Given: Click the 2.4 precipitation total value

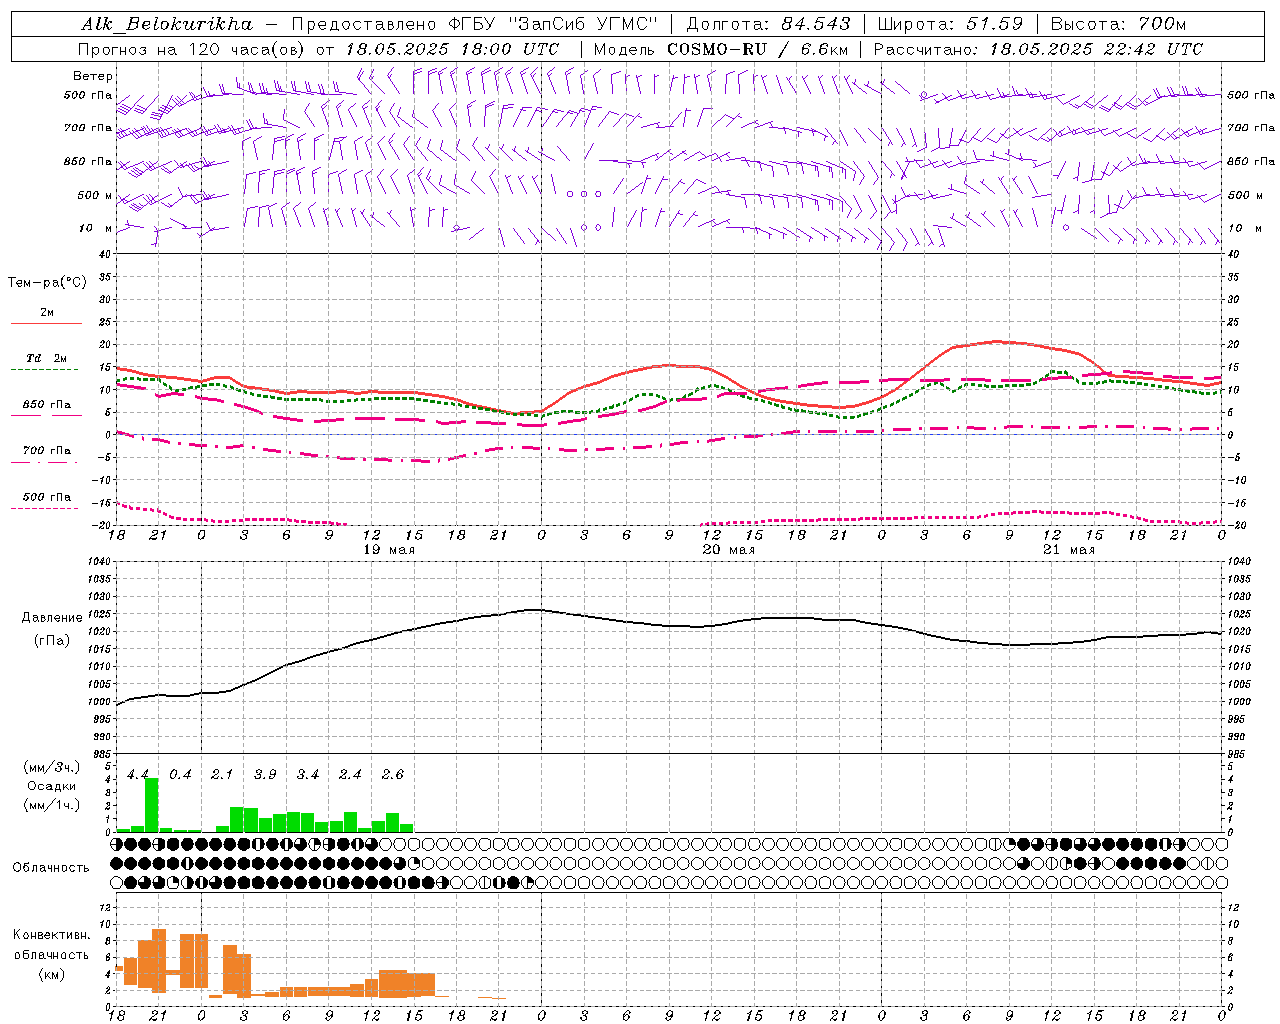Looking at the screenshot, I should pyautogui.click(x=350, y=775).
